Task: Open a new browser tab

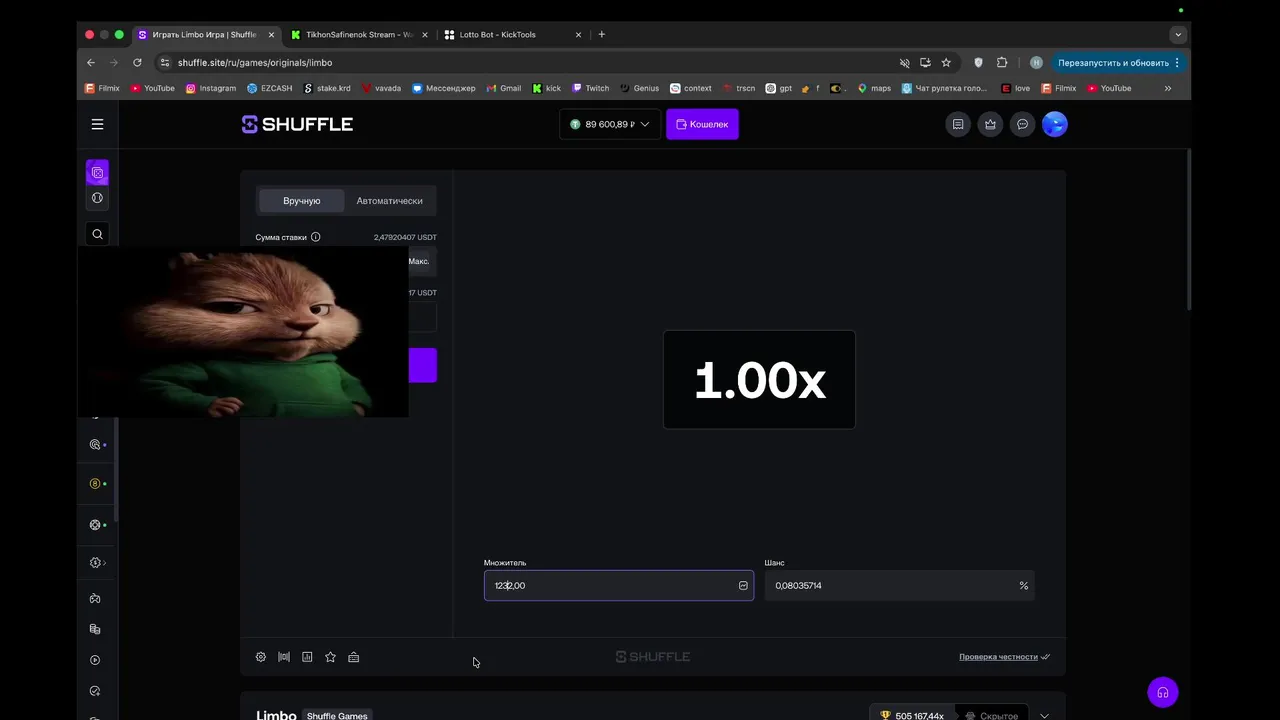Action: pos(601,34)
